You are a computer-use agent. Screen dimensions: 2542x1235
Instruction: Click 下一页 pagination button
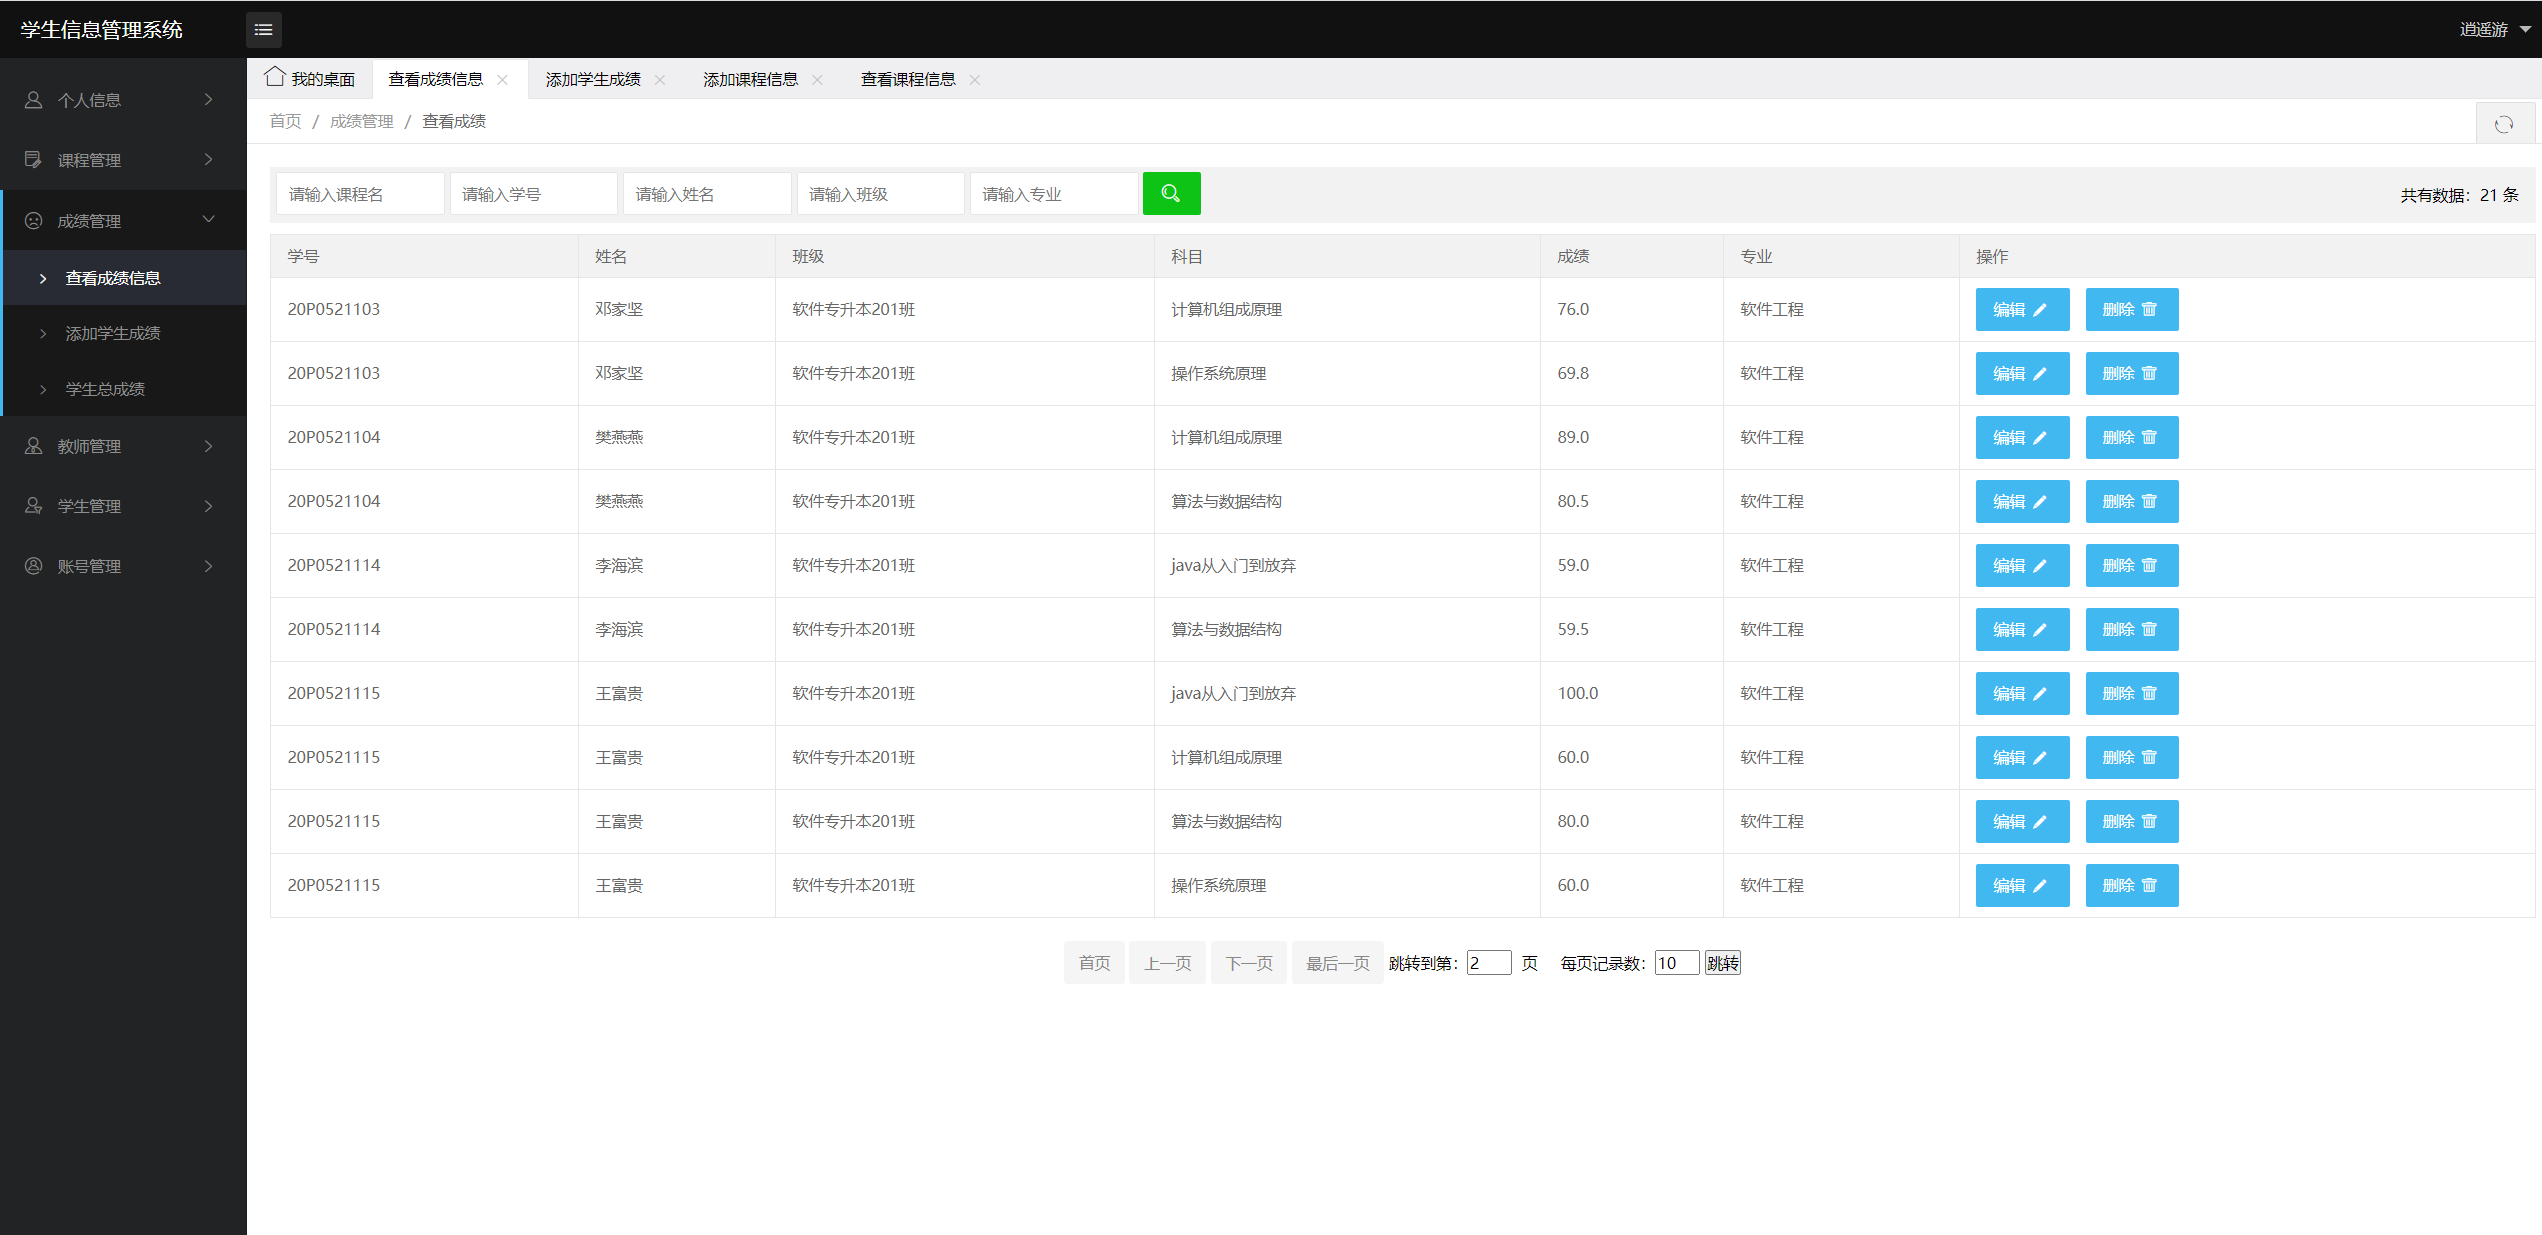point(1248,963)
